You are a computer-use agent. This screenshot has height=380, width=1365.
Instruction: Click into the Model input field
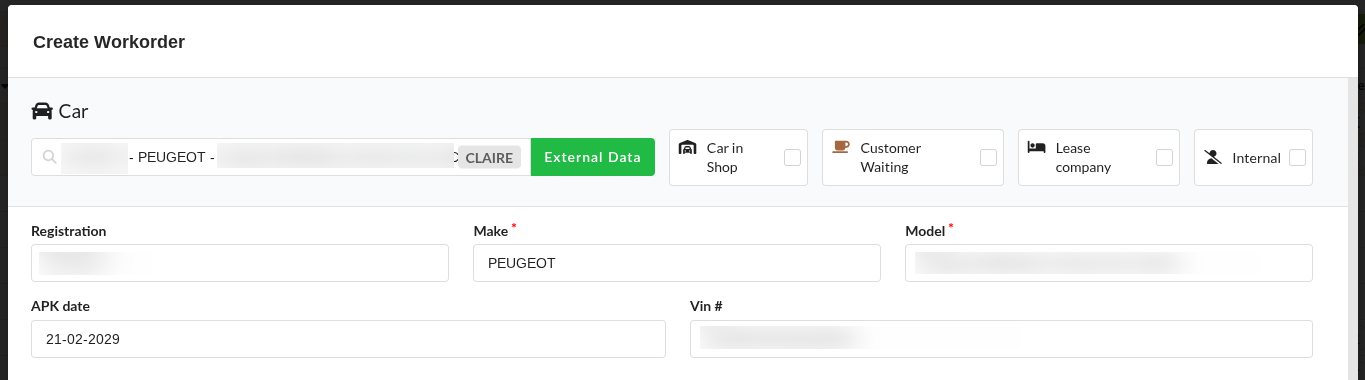[1109, 263]
